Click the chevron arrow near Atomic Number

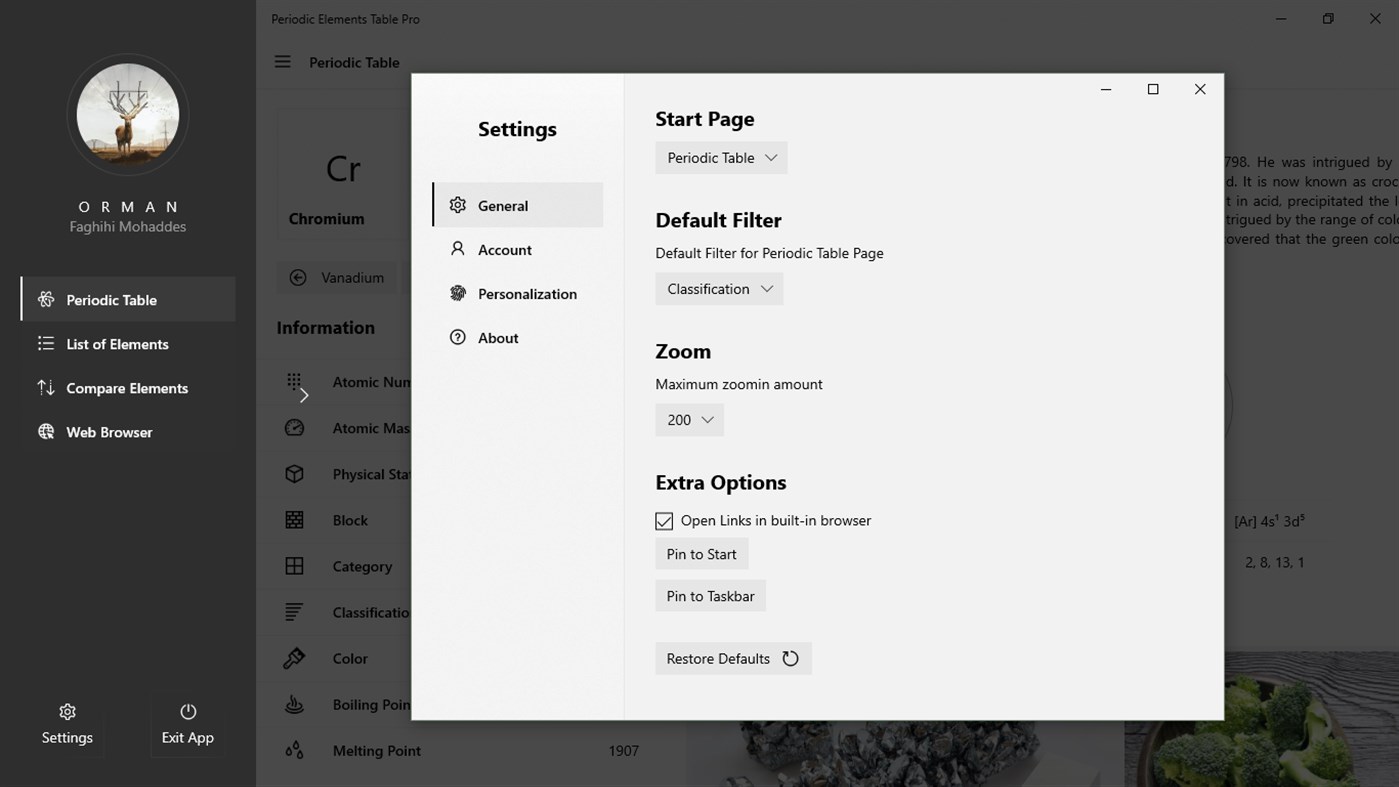tap(304, 395)
